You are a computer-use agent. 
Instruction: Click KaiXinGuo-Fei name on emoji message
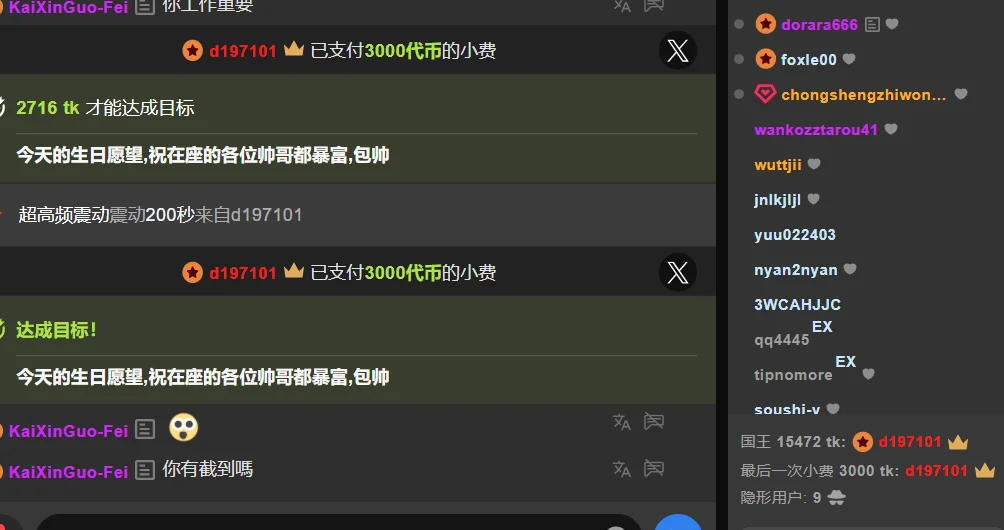69,431
